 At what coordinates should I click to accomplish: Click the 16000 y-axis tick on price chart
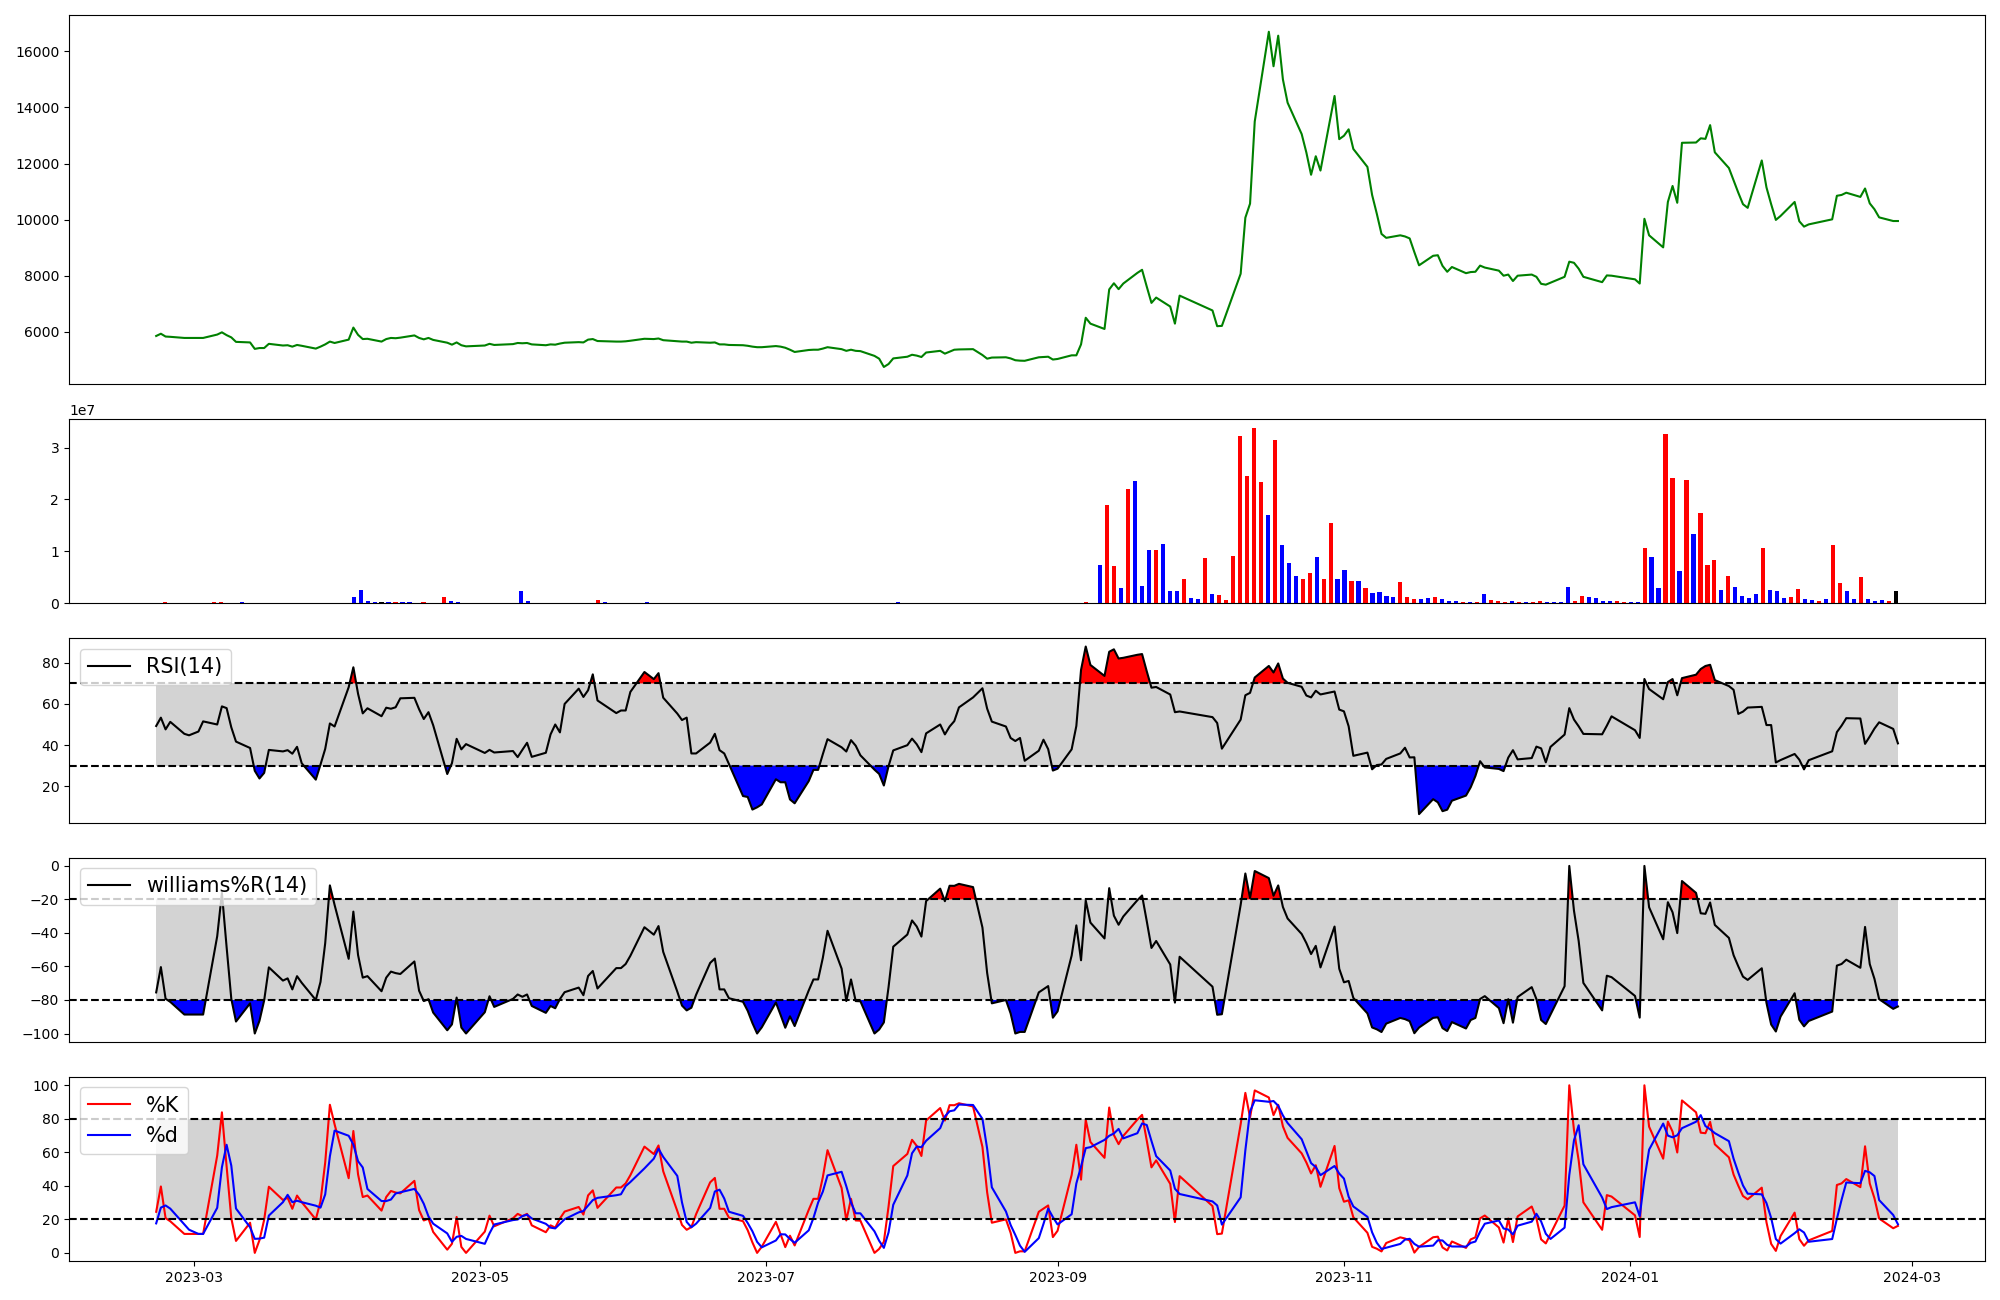tap(37, 52)
